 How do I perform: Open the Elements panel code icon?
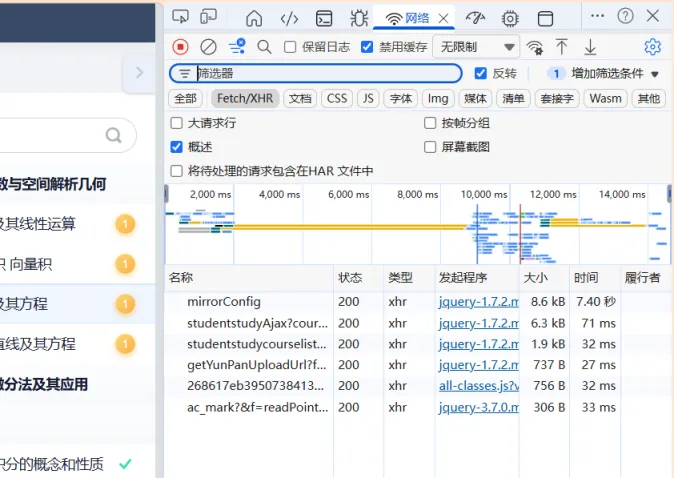[289, 19]
